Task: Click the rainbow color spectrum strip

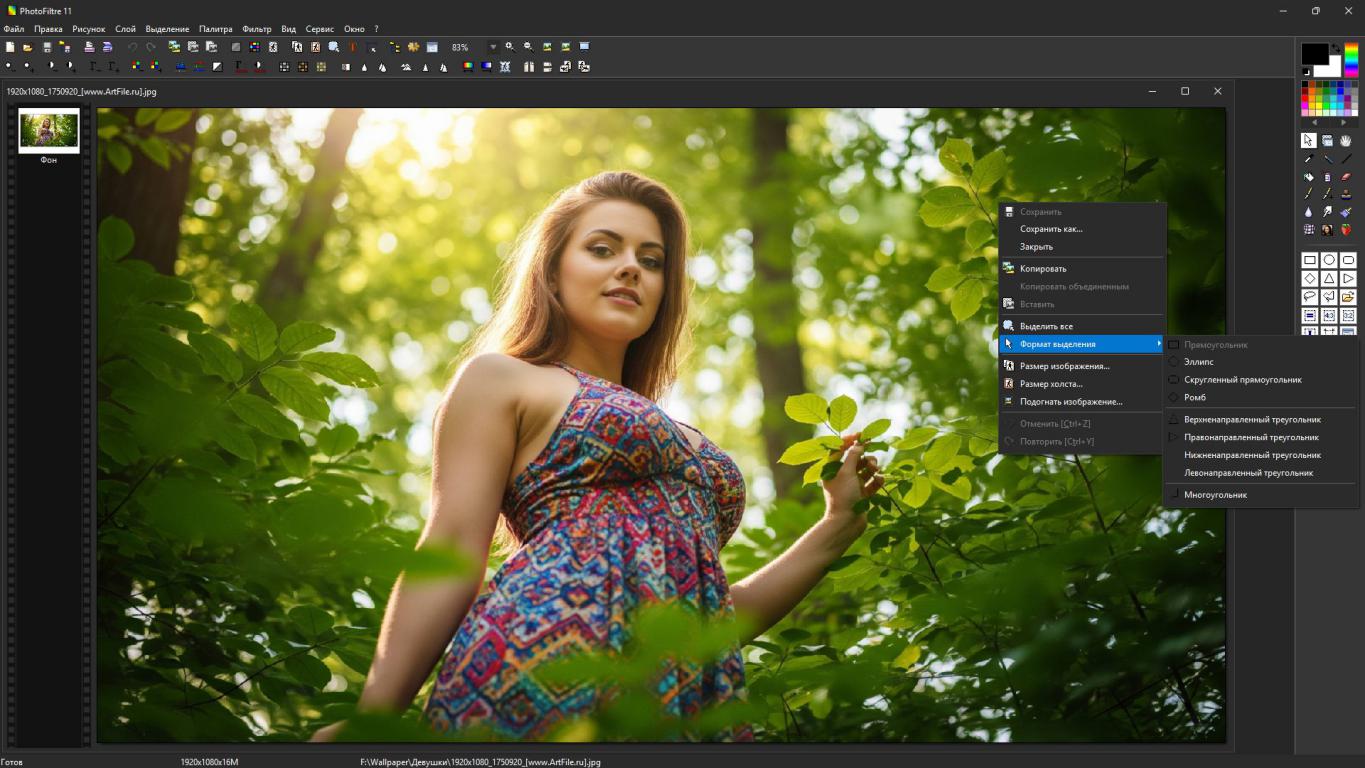Action: tap(1351, 60)
